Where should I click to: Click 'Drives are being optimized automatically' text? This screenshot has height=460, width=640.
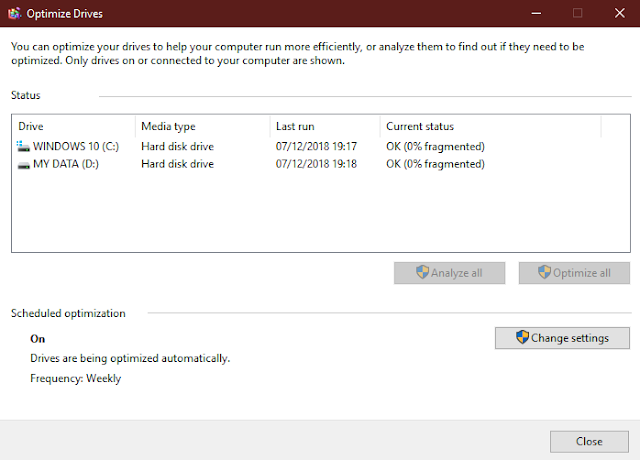(130, 358)
